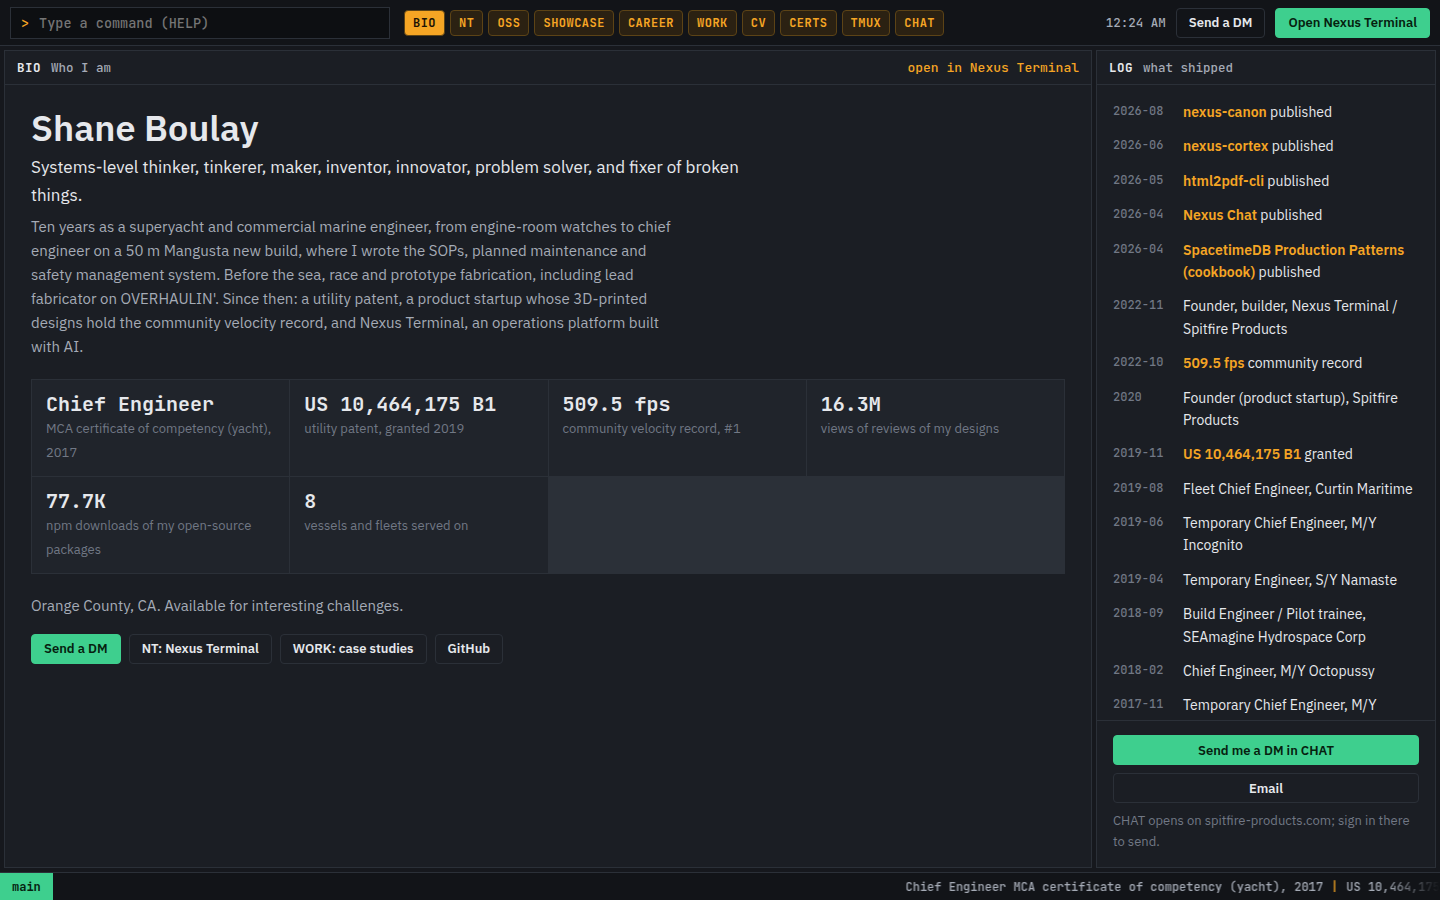This screenshot has width=1440, height=900.
Task: Click the 12:24 AM clock
Action: click(1135, 23)
